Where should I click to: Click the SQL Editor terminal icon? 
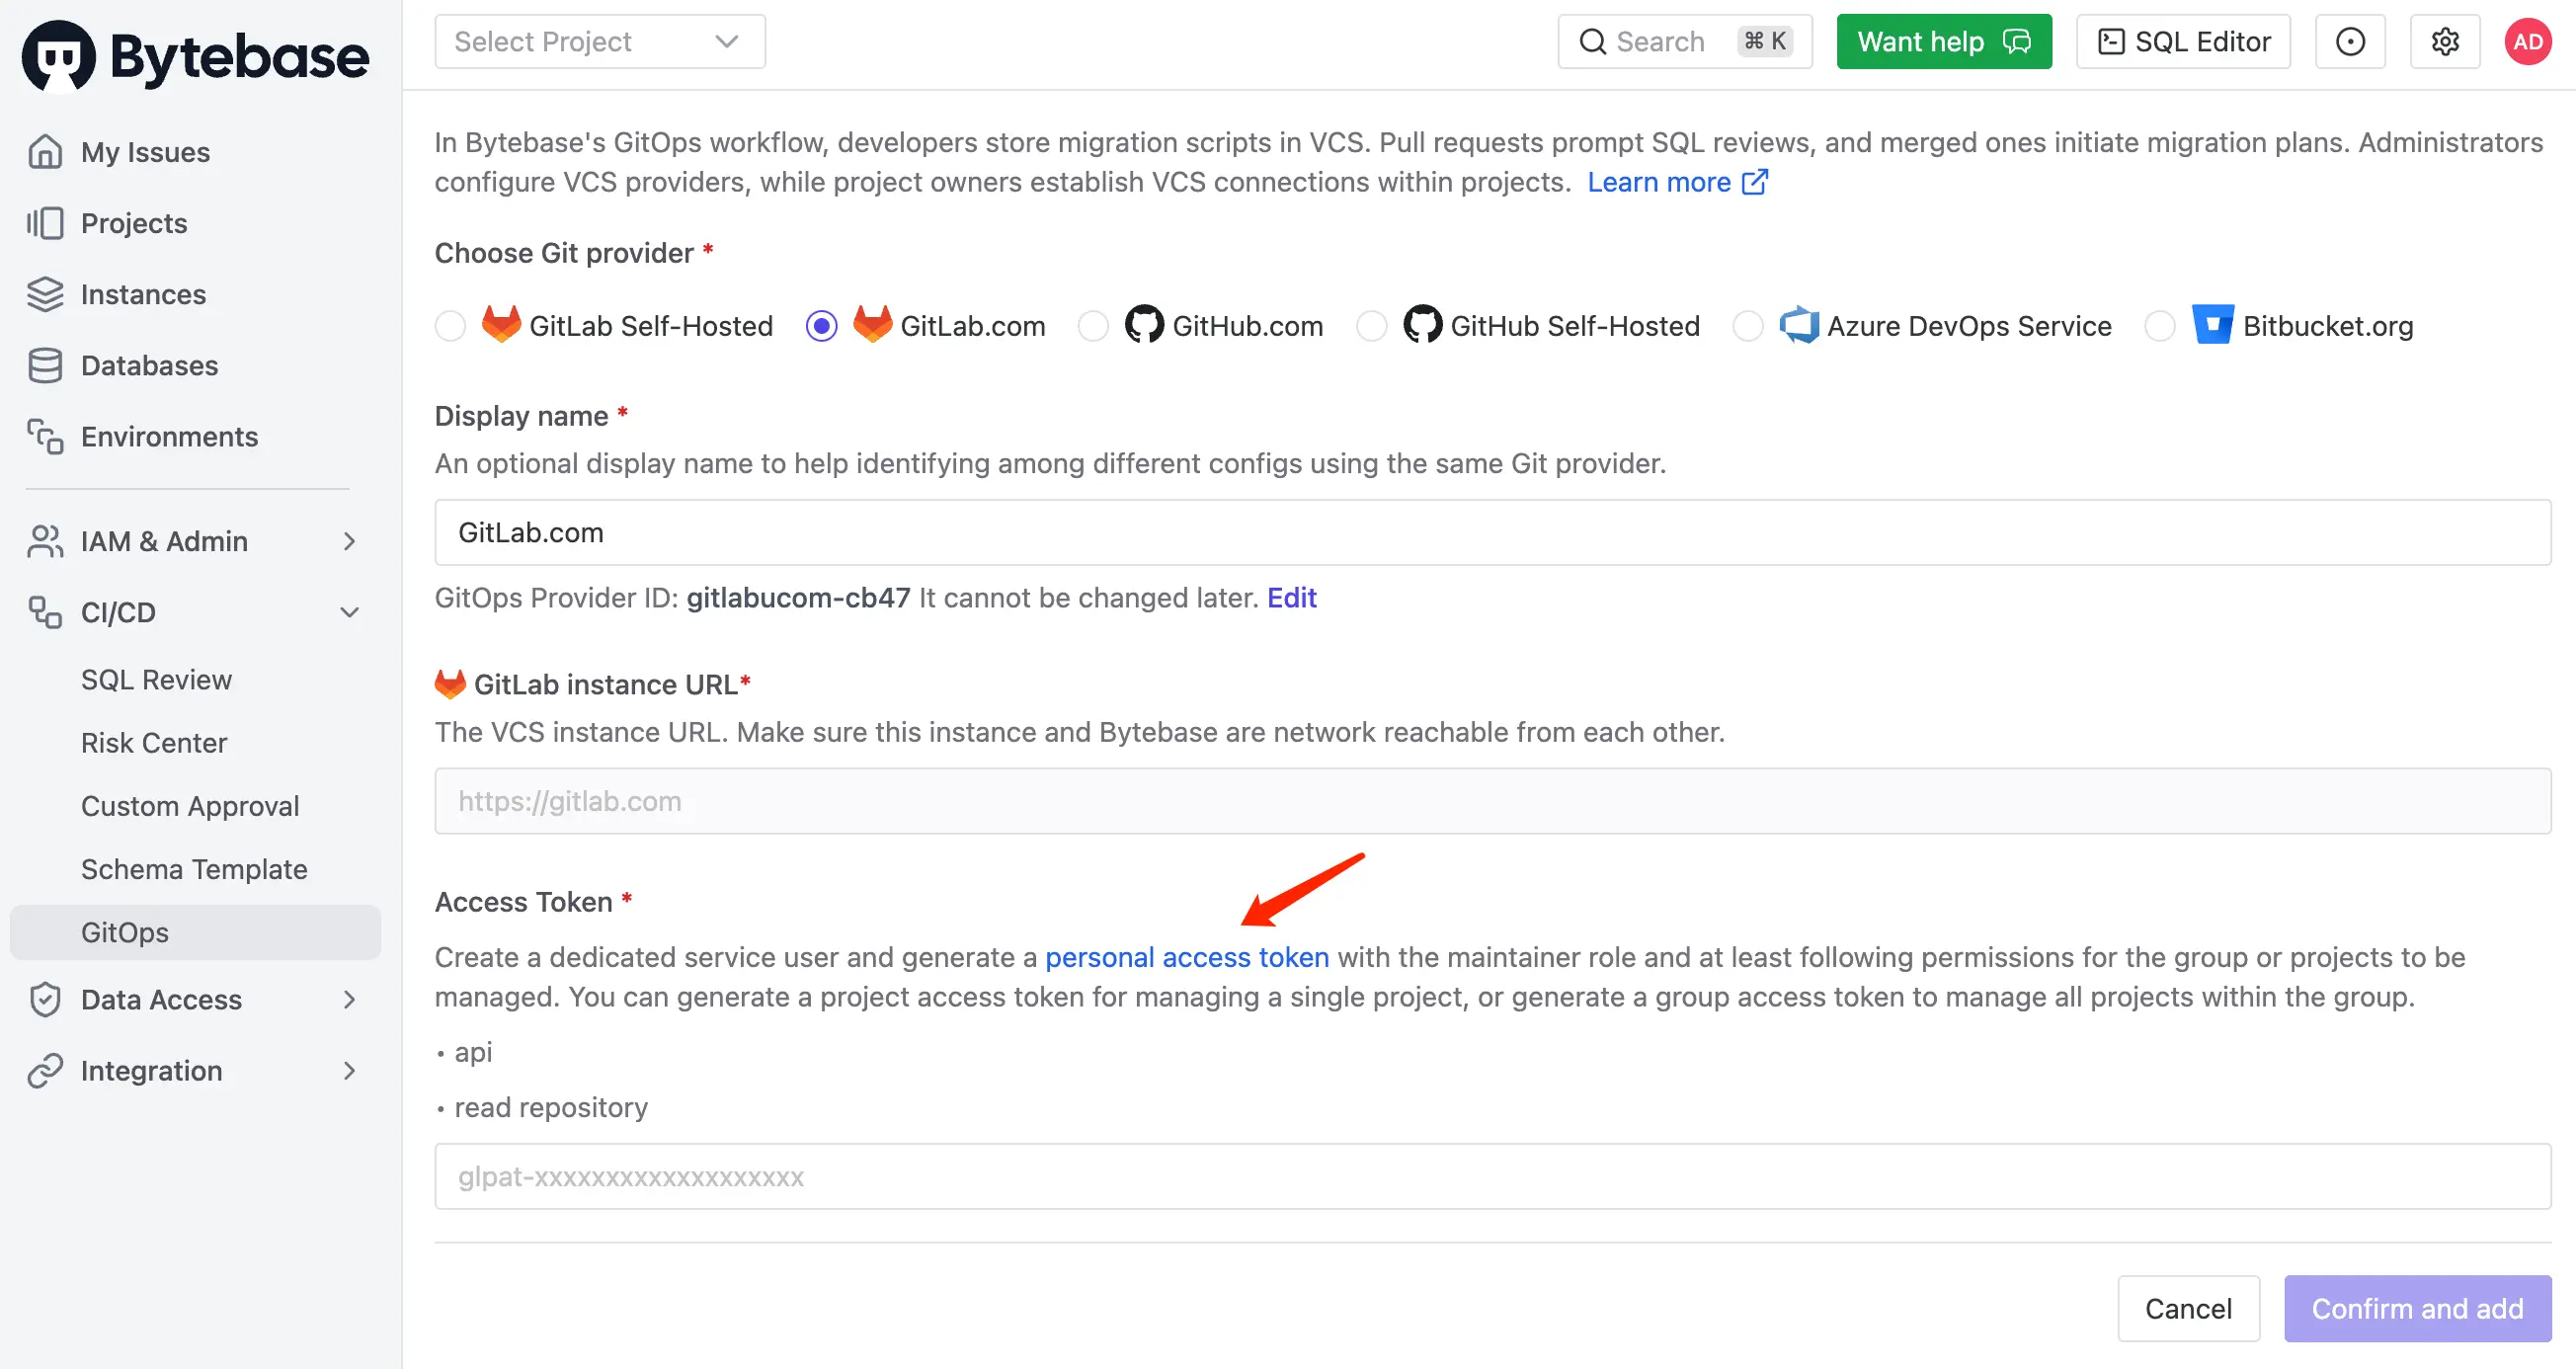(2110, 41)
